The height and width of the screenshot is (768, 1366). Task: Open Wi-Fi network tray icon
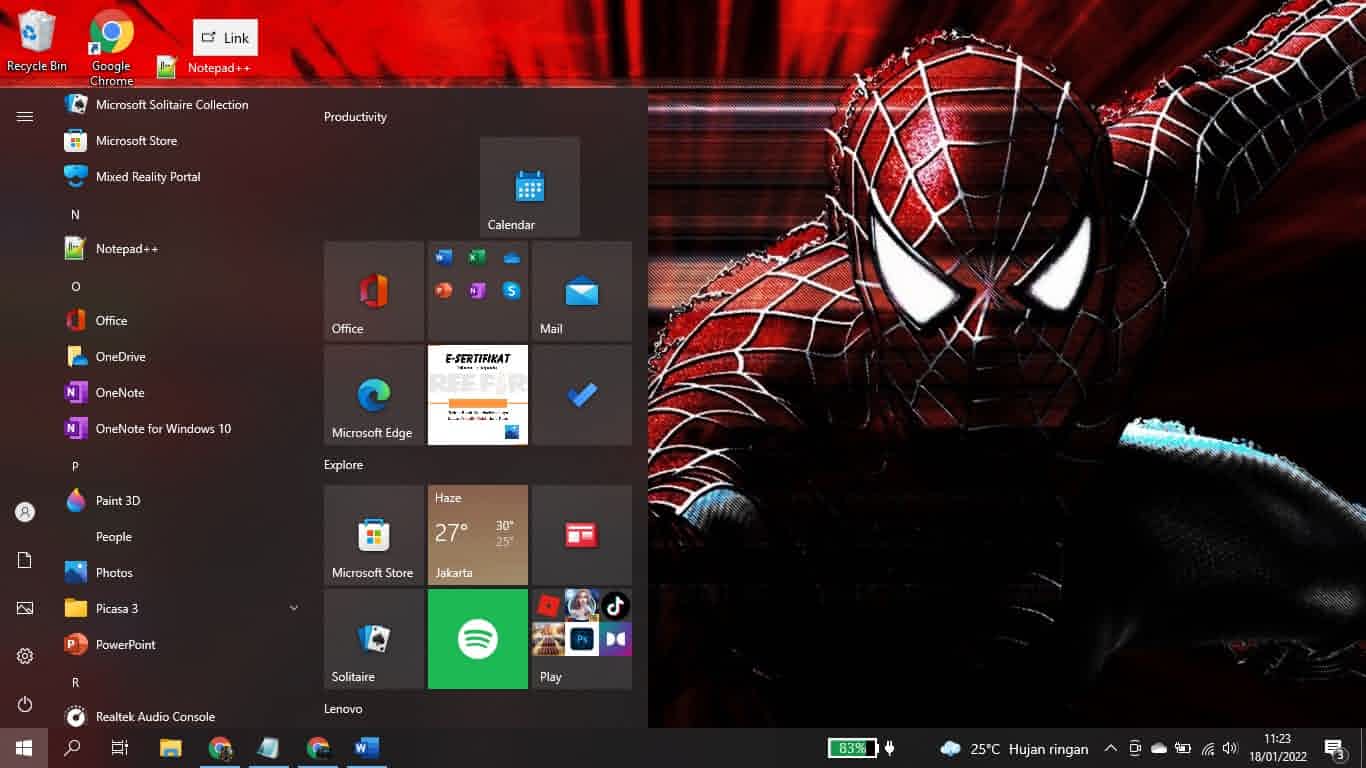click(x=1207, y=748)
